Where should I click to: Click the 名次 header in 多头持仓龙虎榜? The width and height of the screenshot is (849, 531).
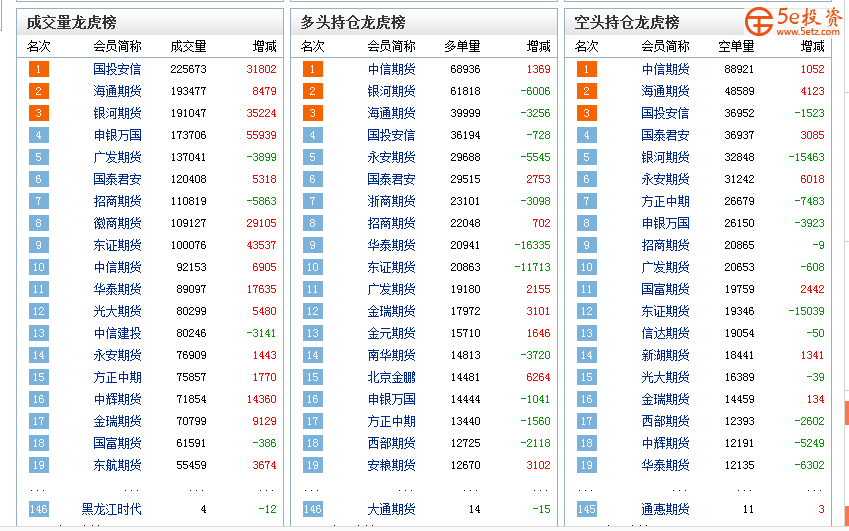312,47
